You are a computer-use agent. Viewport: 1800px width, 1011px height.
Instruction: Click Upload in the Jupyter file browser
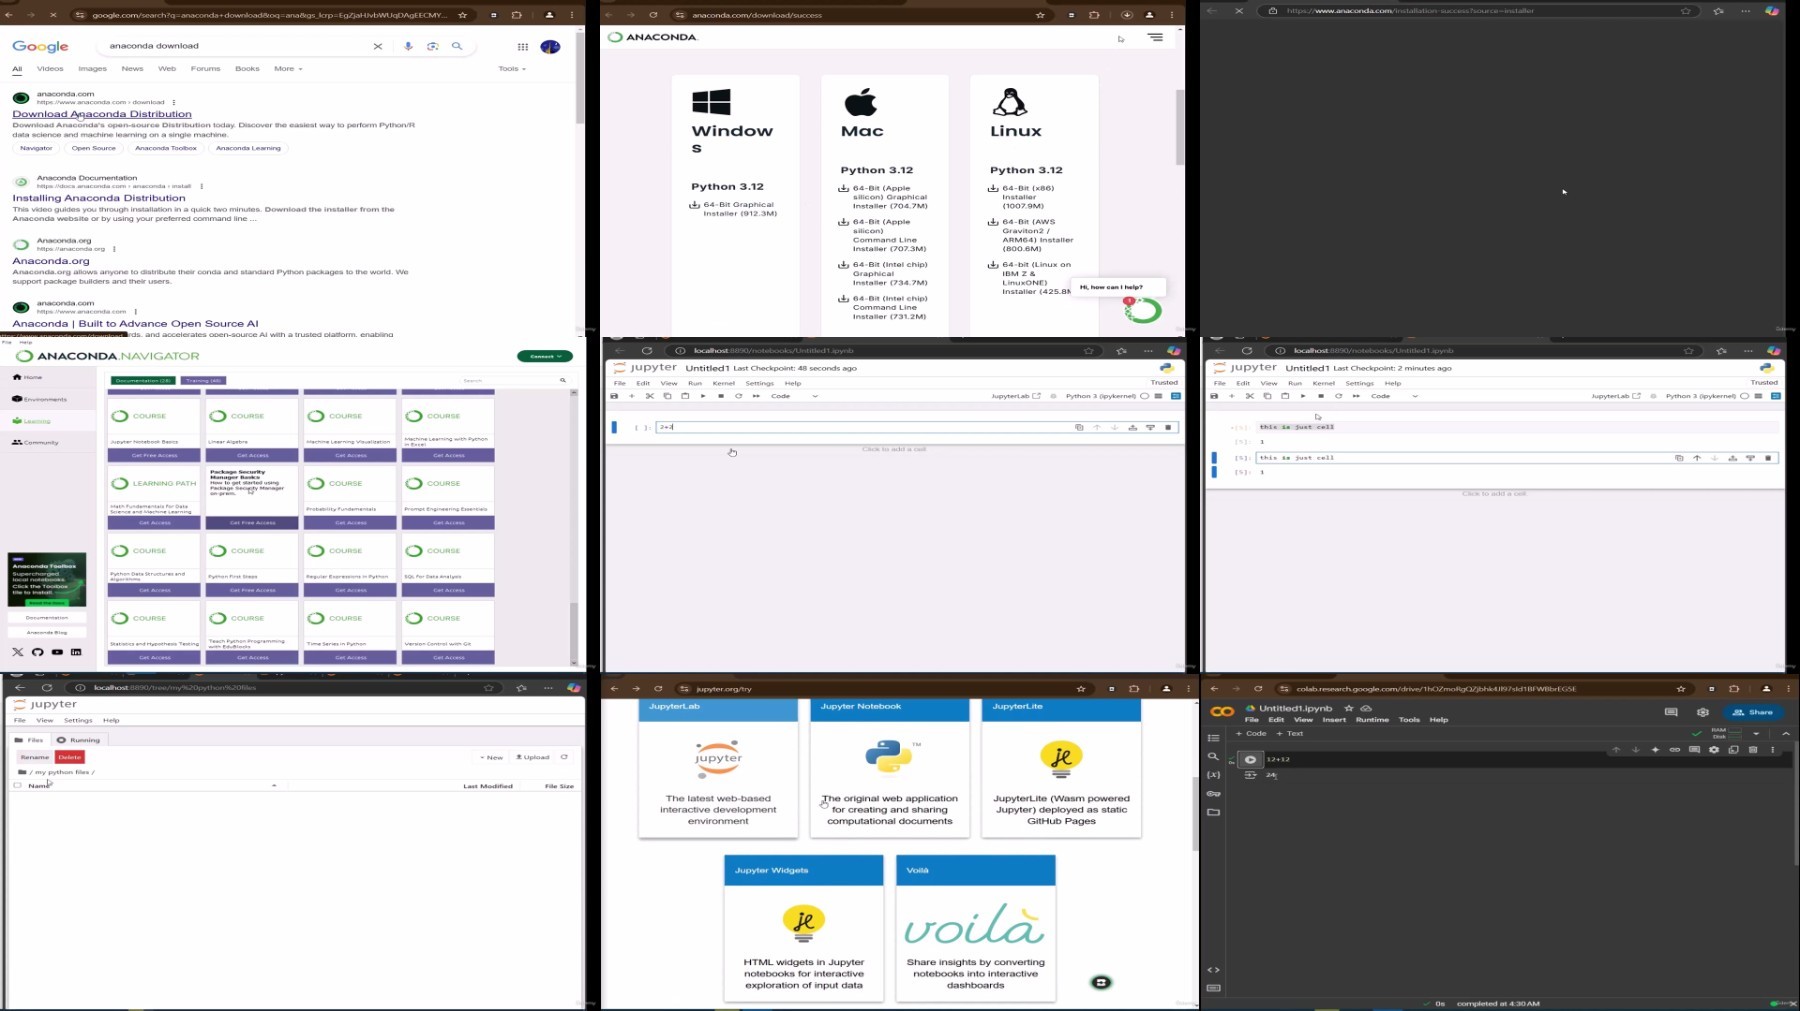[x=533, y=757]
